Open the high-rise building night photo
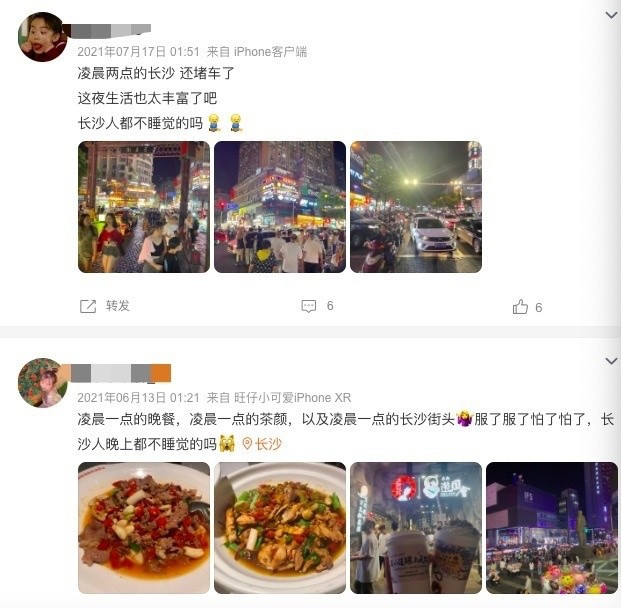Image resolution: width=622 pixels, height=608 pixels. coord(280,207)
